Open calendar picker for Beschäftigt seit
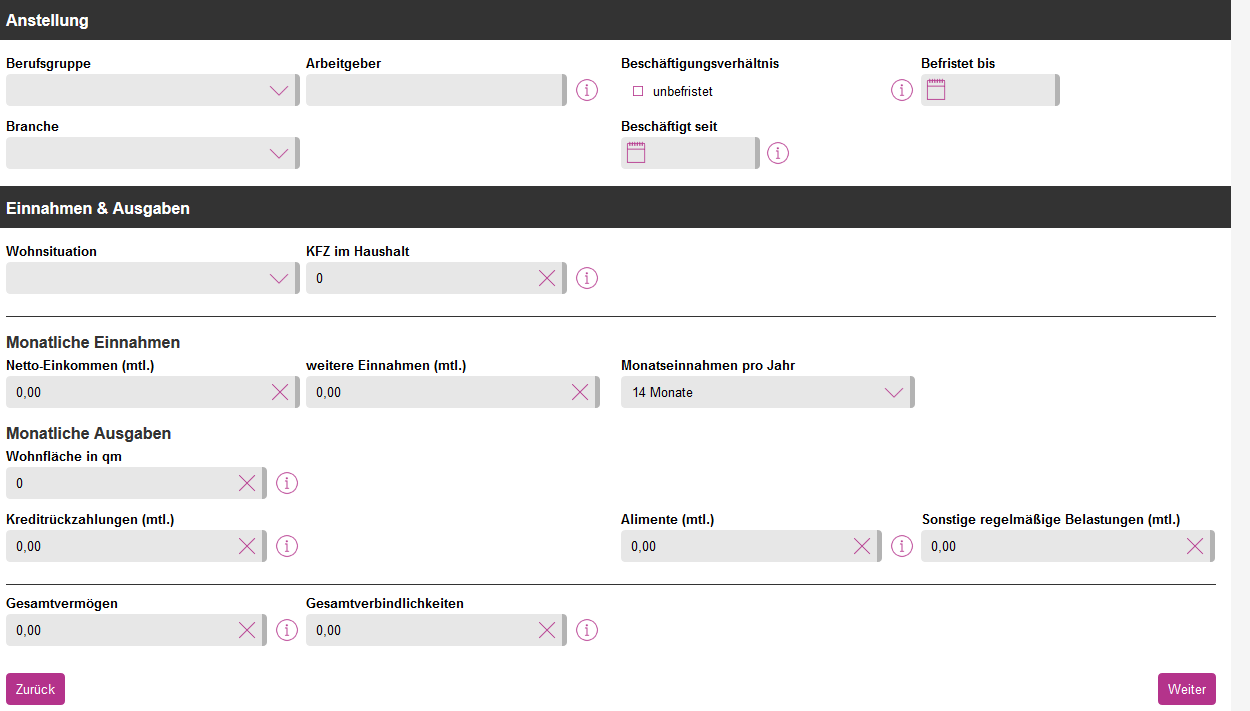 click(x=636, y=153)
